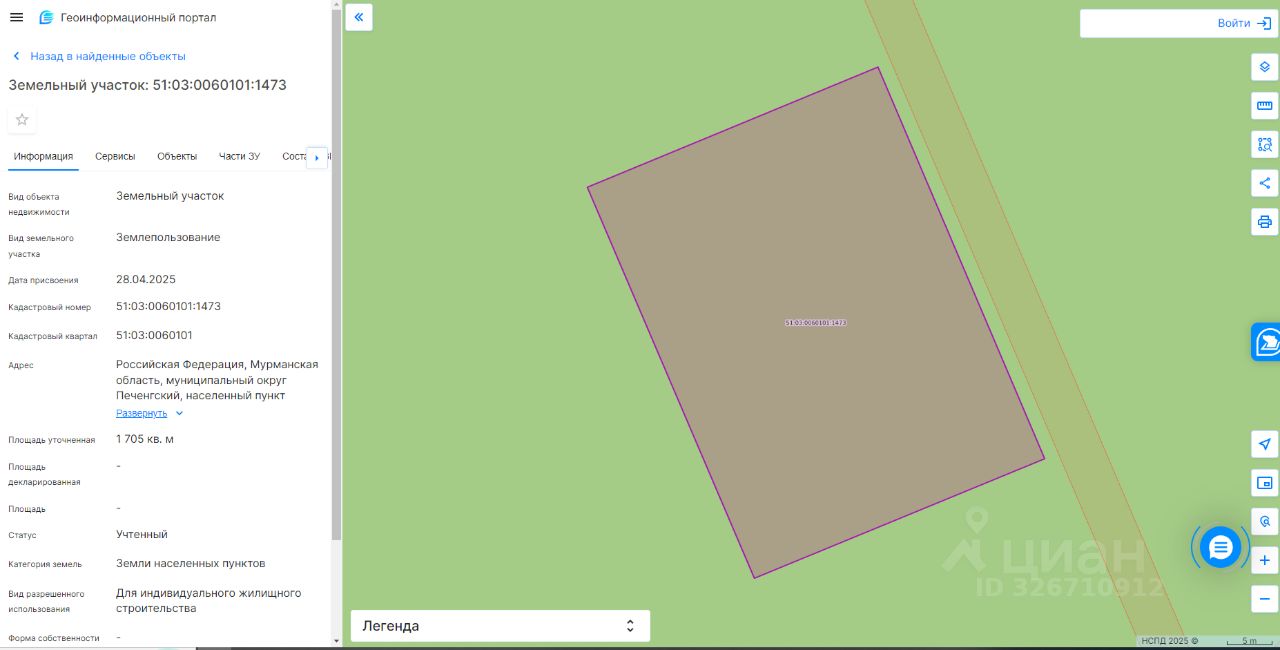Click the Площадь уточненная label

coord(52,440)
